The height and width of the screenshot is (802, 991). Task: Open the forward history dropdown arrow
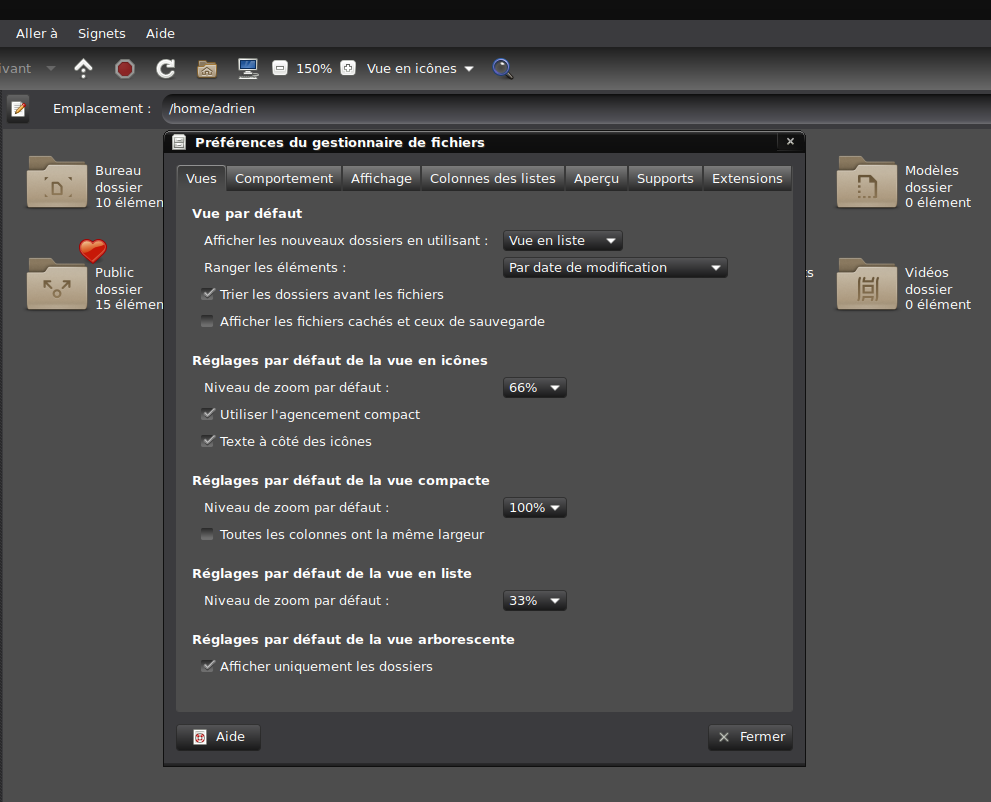tap(51, 68)
